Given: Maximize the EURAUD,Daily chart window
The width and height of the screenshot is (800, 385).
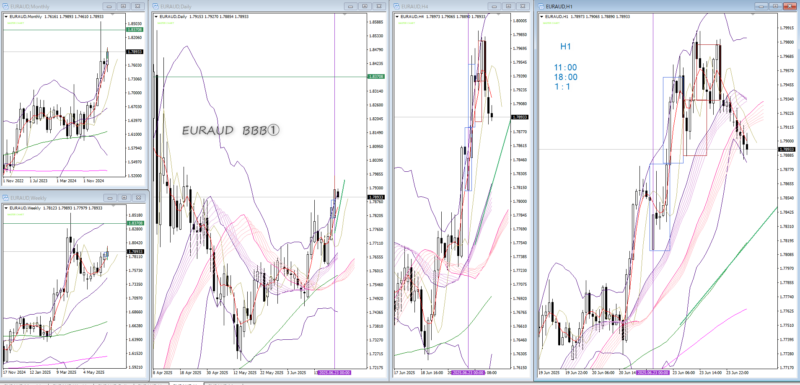Looking at the screenshot, I should click(x=364, y=6).
